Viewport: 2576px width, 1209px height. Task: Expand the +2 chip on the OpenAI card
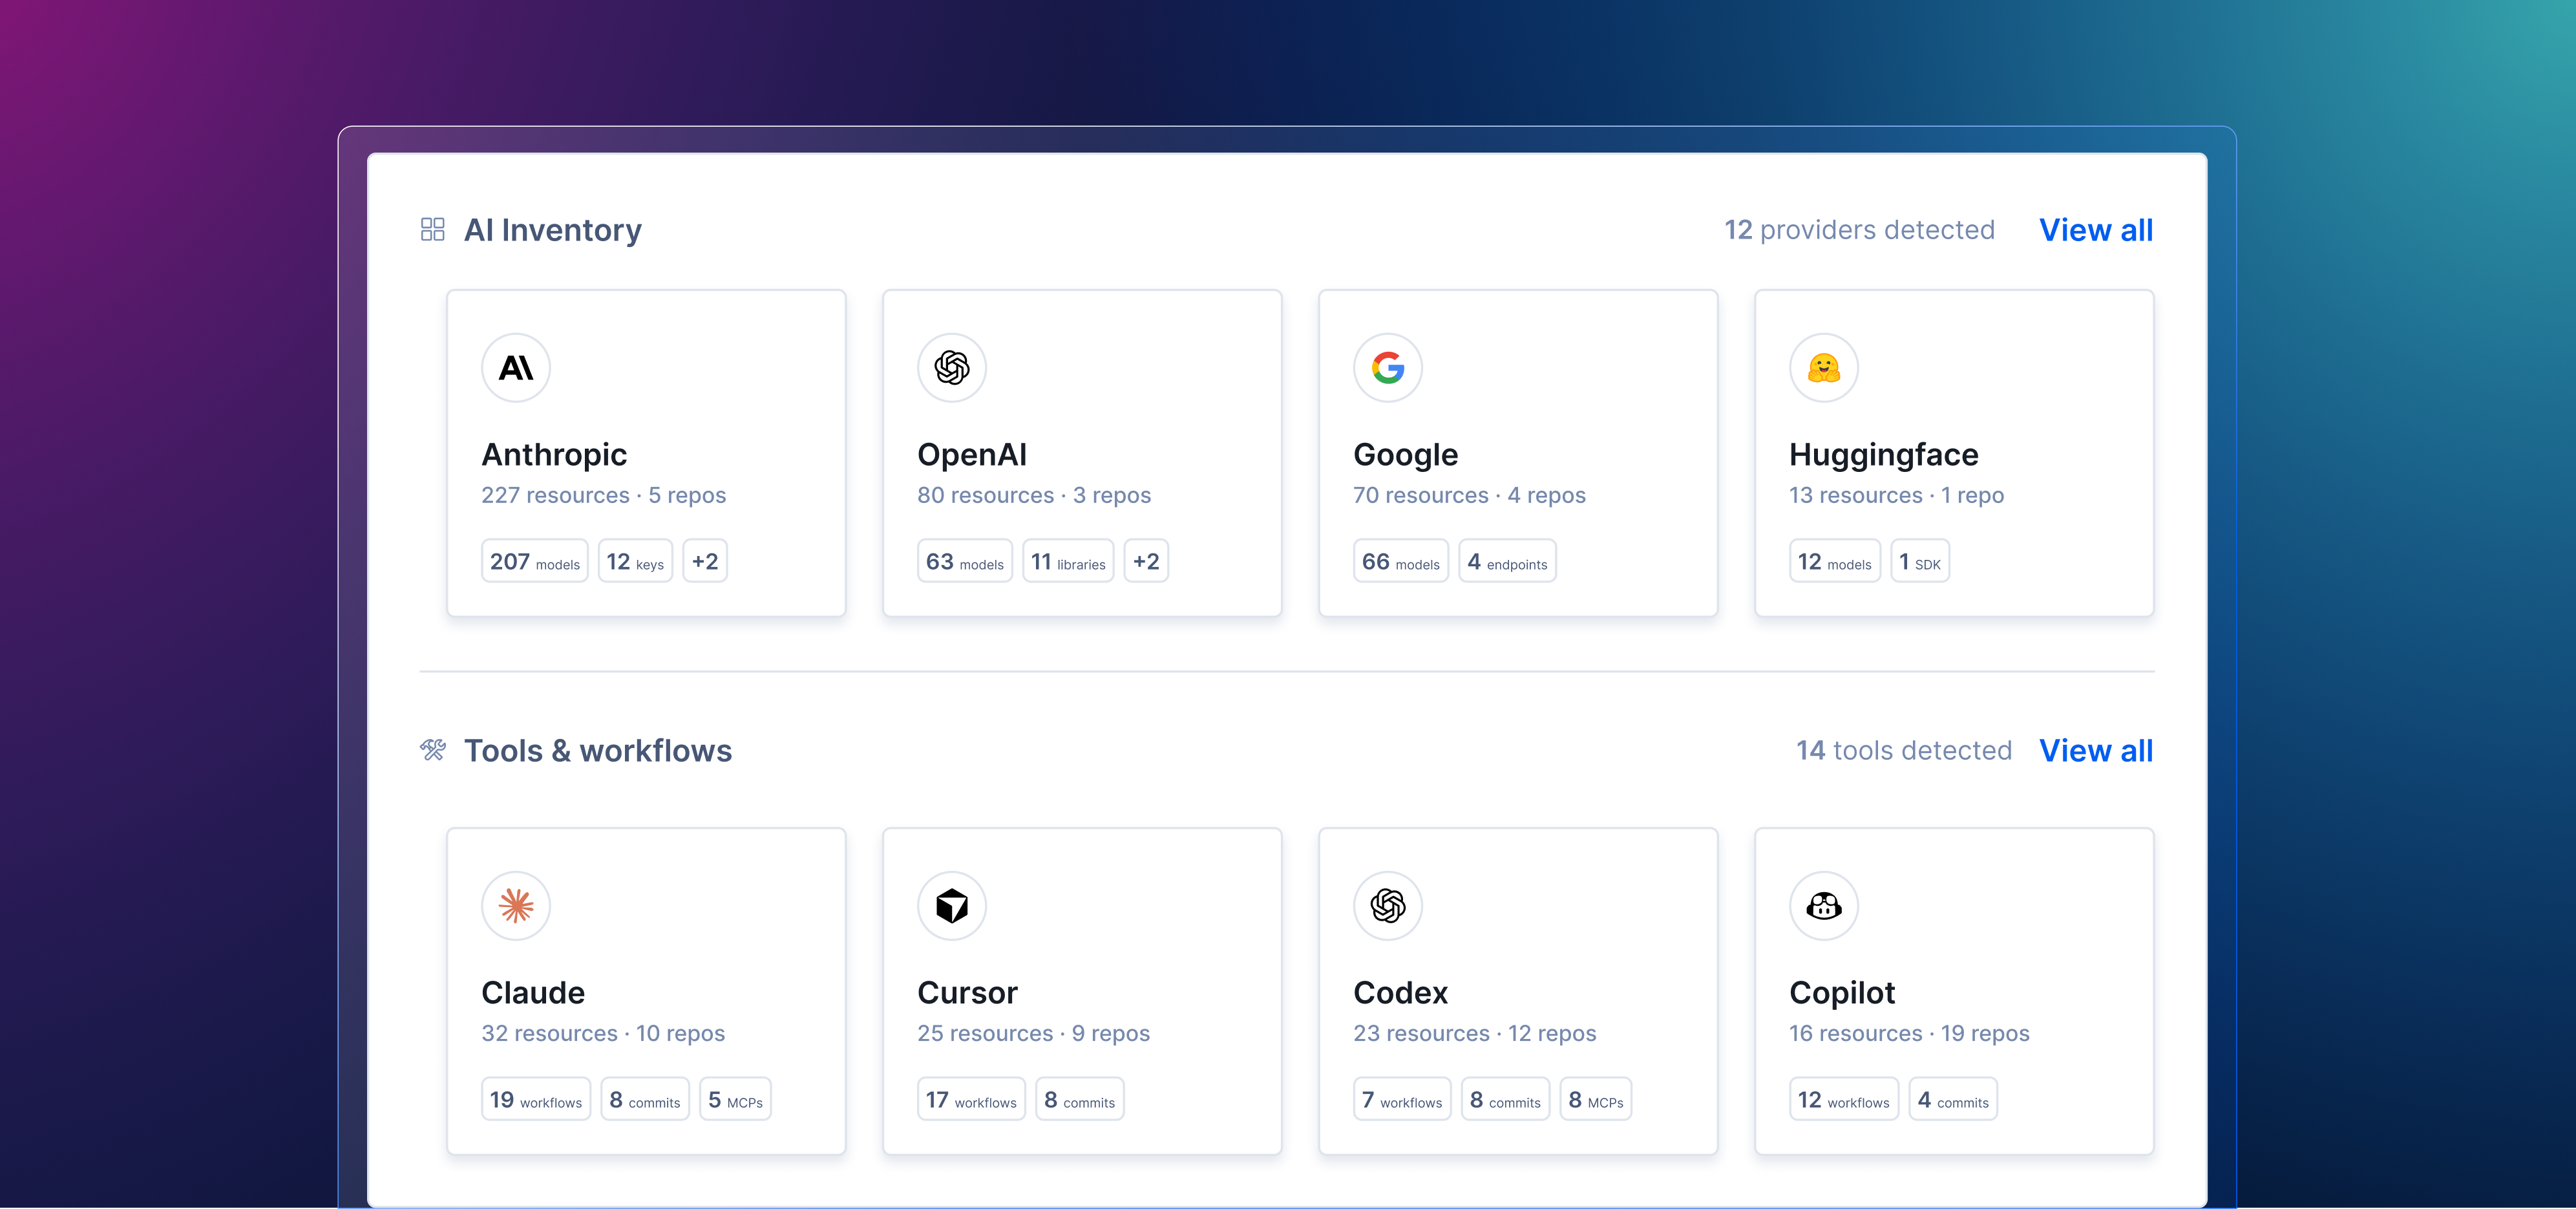pyautogui.click(x=1146, y=560)
